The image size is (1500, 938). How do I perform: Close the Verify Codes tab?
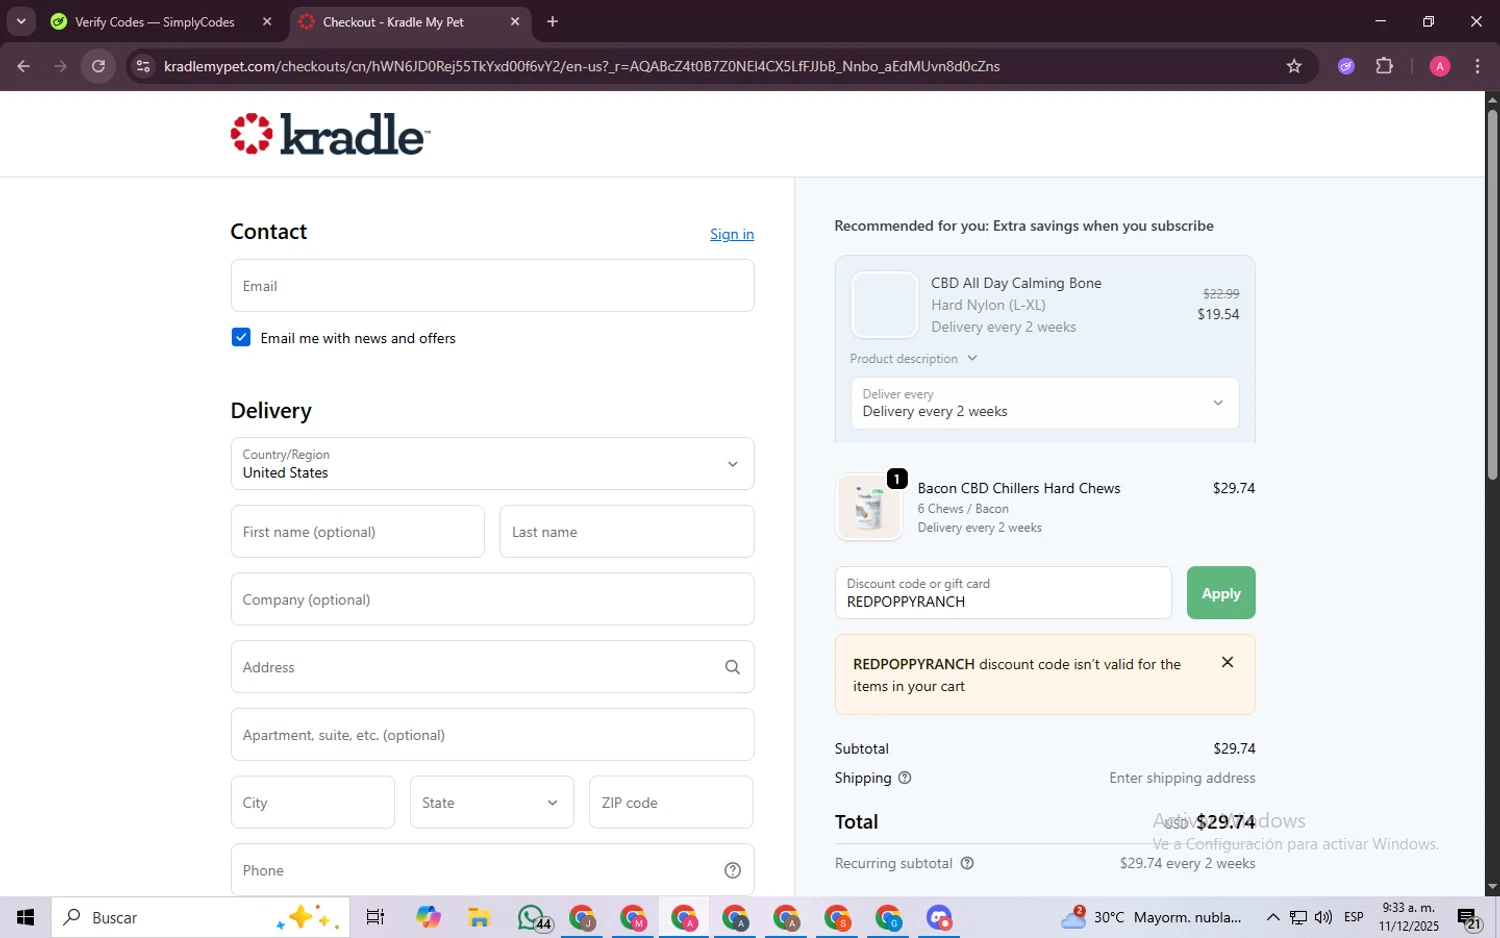pyautogui.click(x=267, y=21)
